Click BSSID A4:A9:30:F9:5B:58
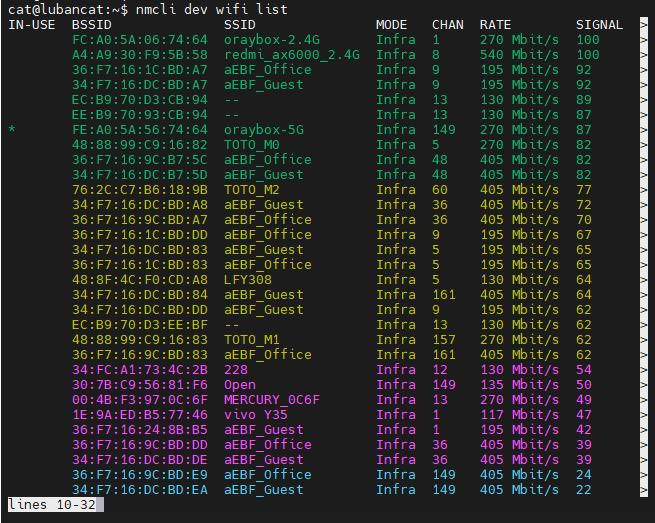 (x=140, y=55)
